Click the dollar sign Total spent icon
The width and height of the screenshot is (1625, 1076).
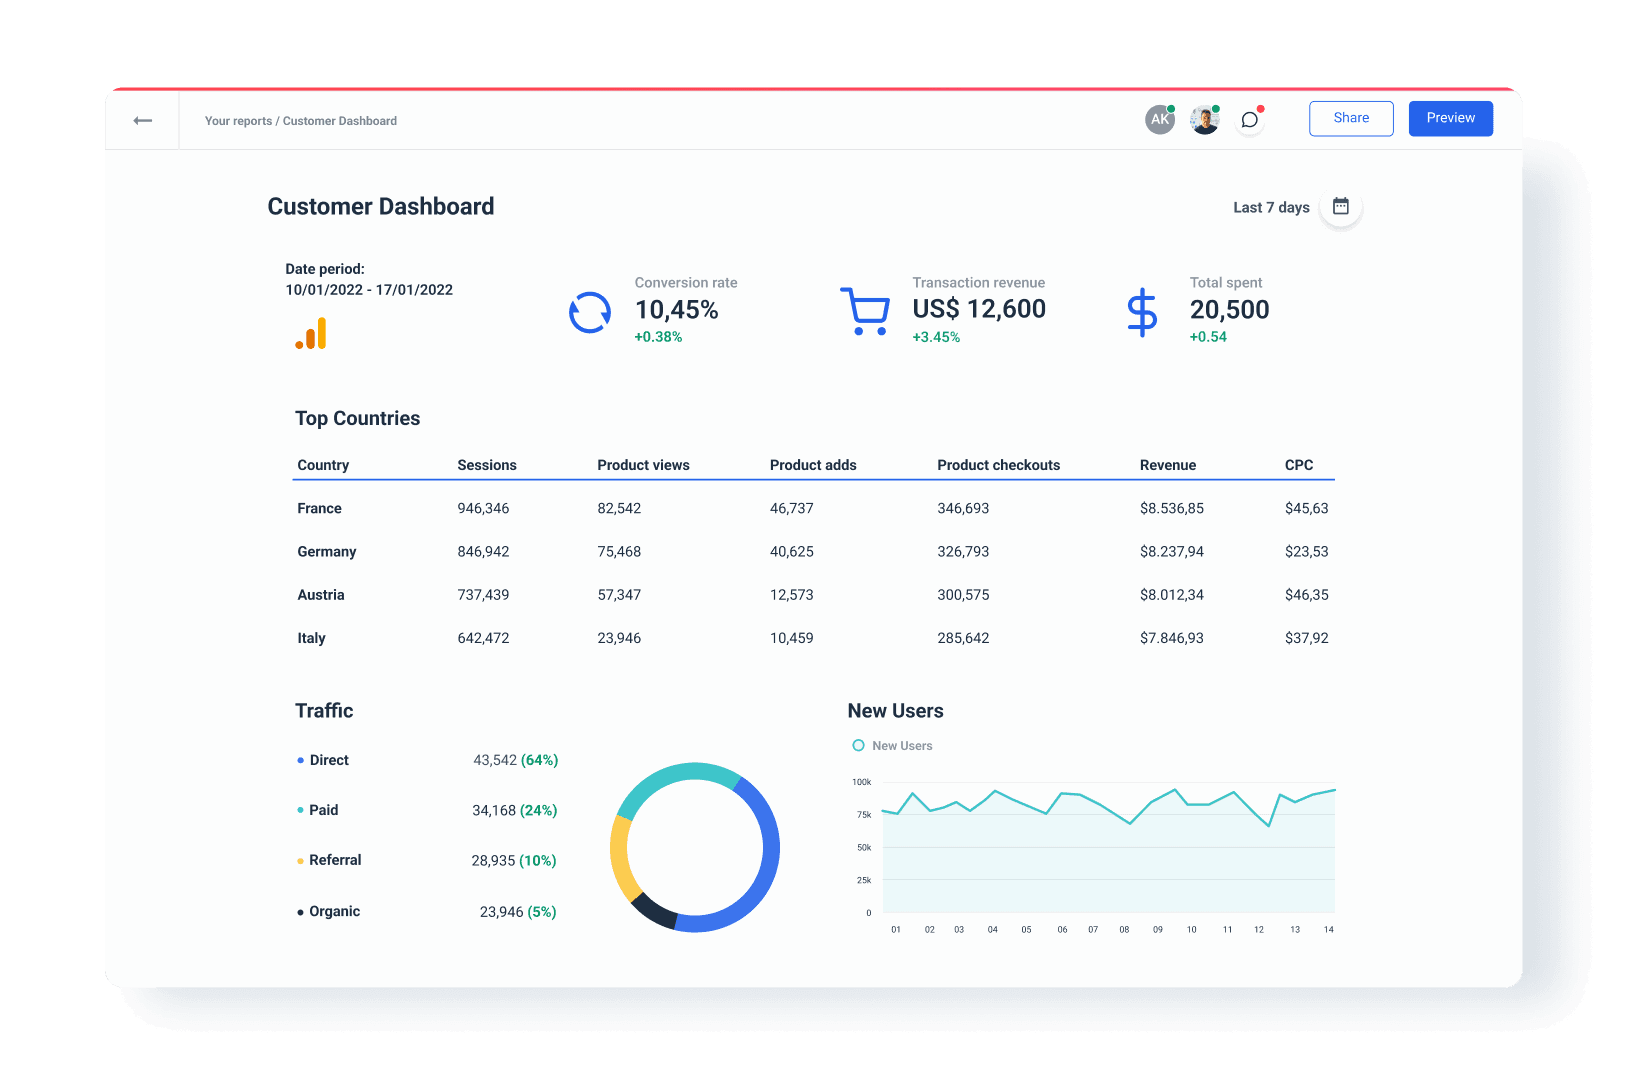click(x=1141, y=312)
